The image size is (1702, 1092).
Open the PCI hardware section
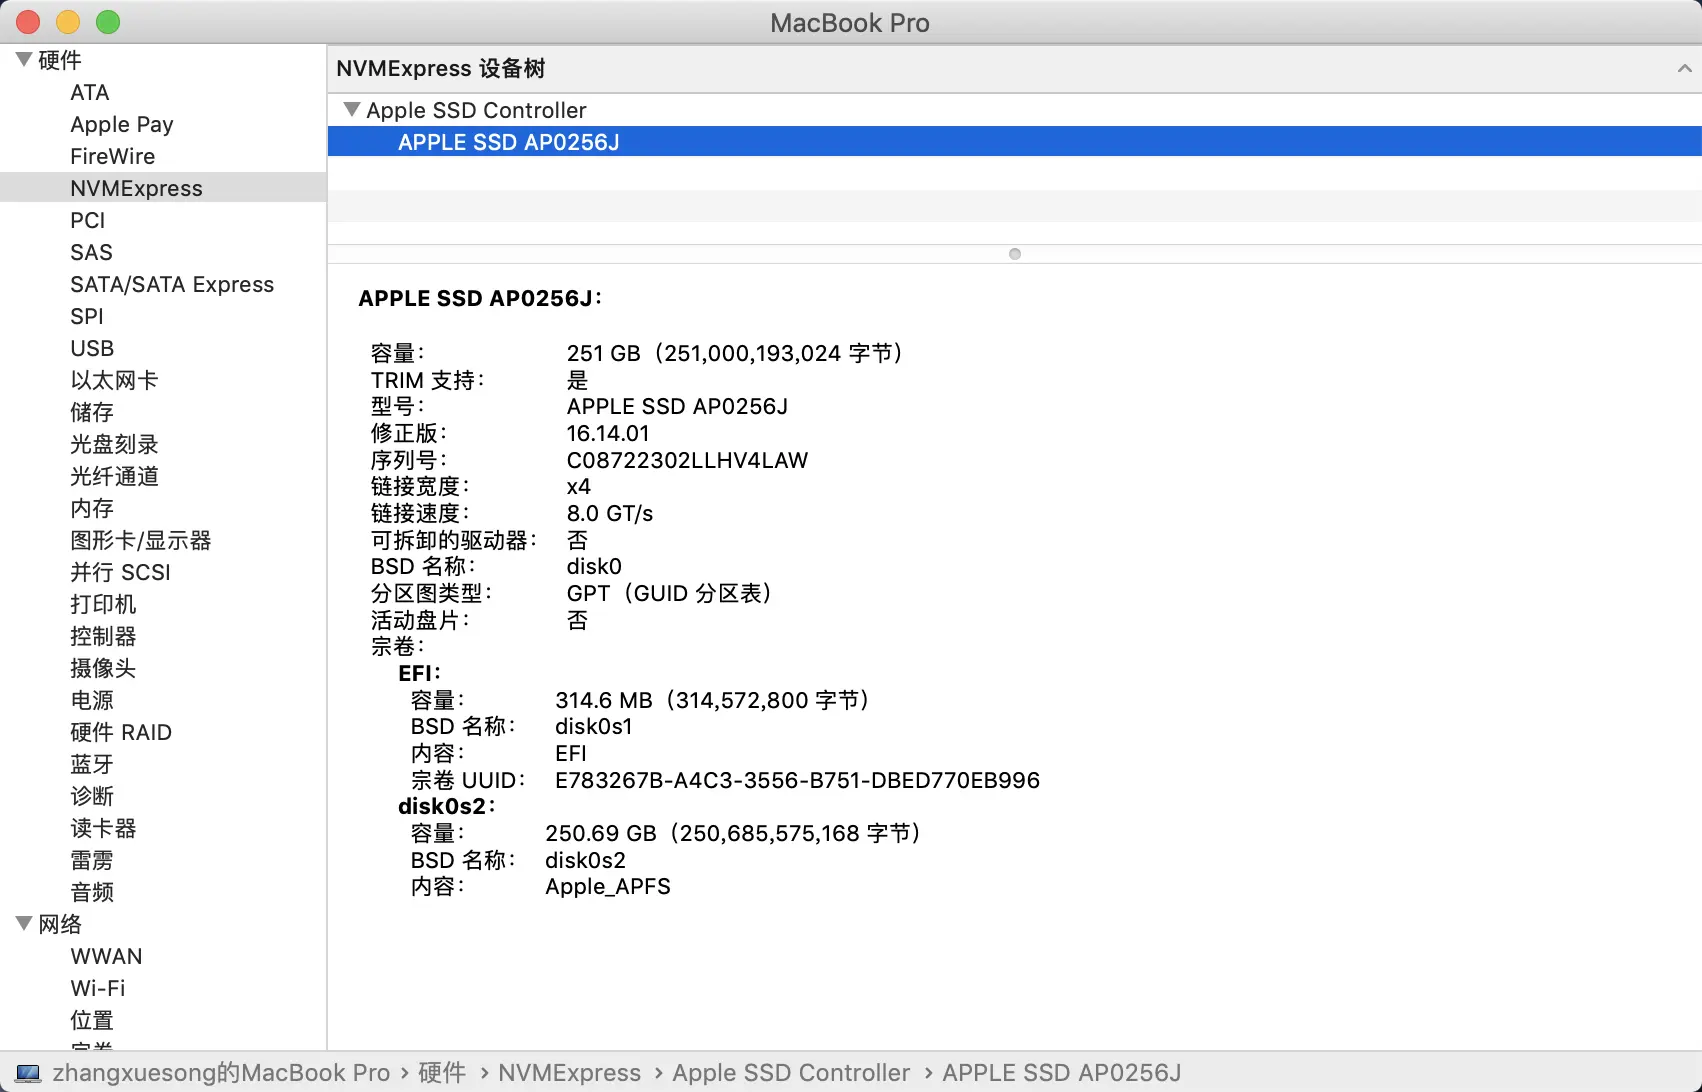[x=88, y=220]
